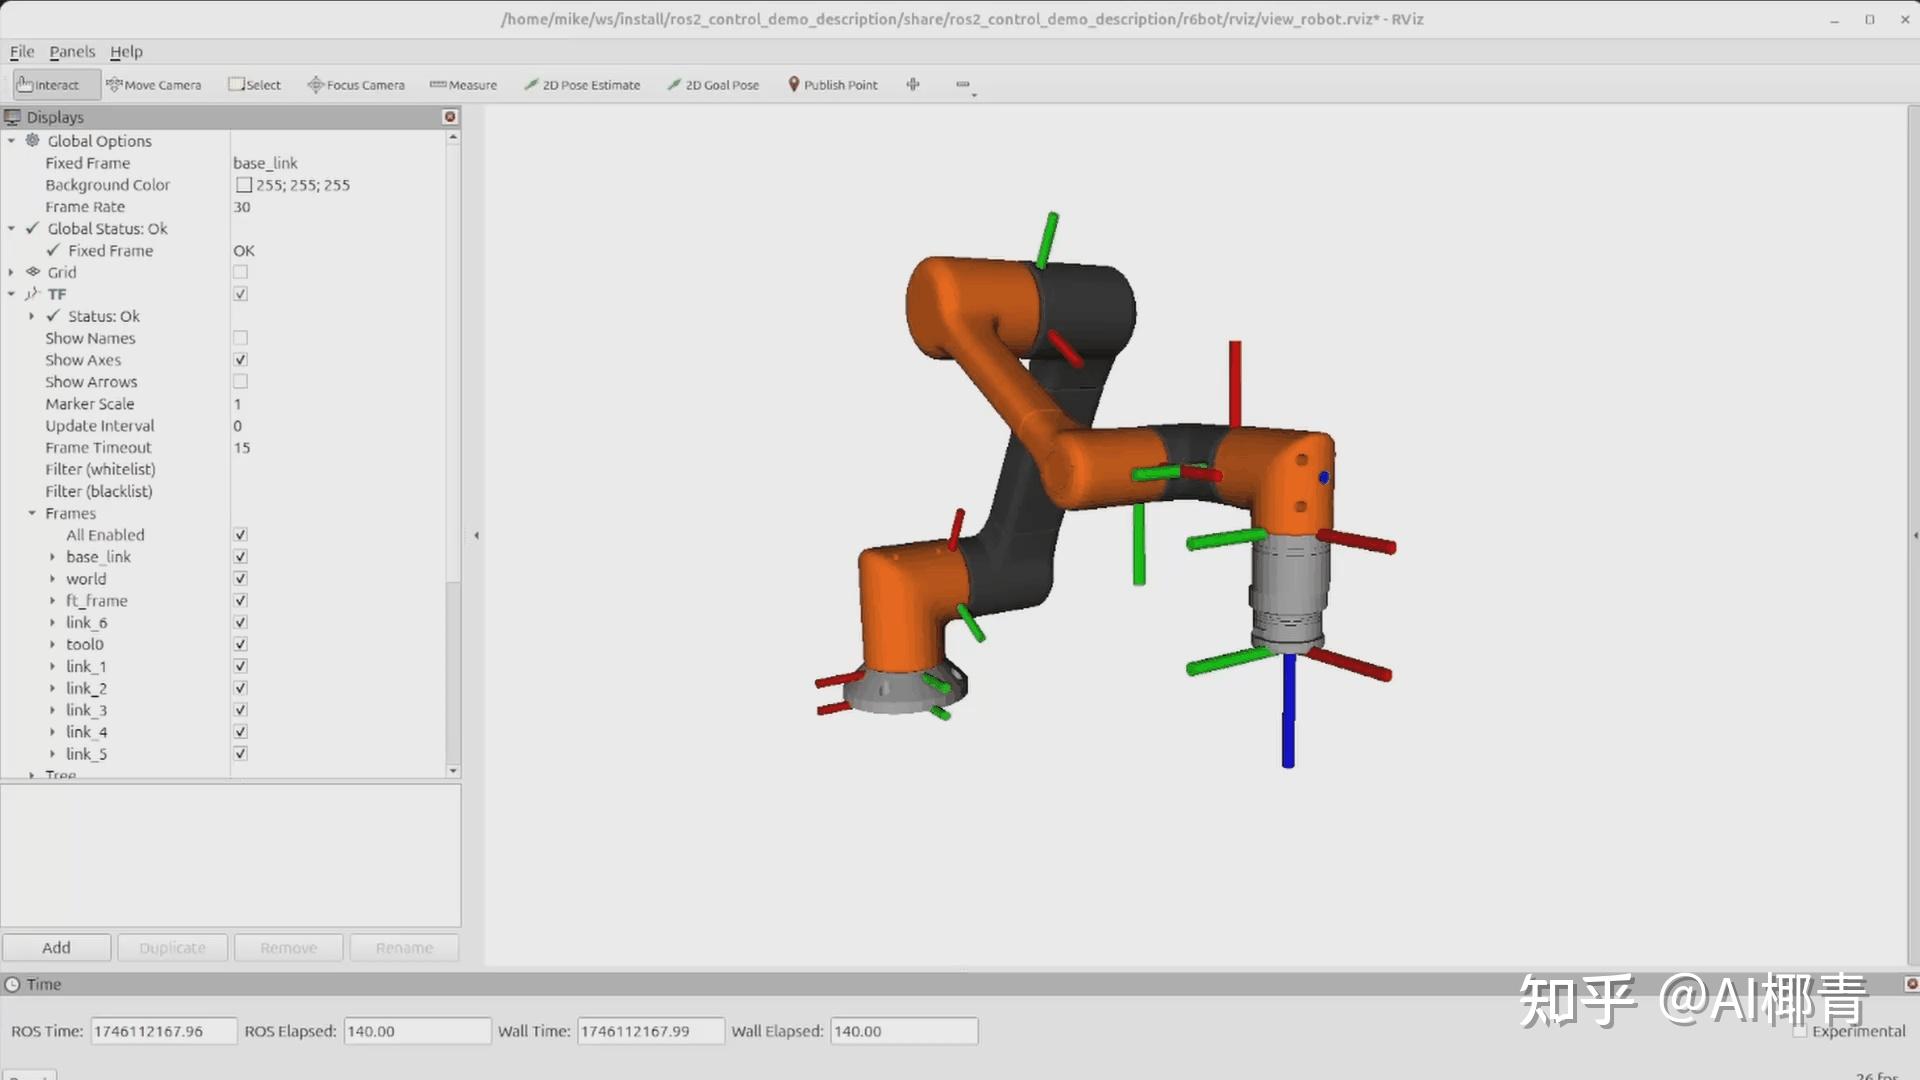The image size is (1920, 1080).
Task: Click the plus add-tool icon
Action: coord(913,85)
